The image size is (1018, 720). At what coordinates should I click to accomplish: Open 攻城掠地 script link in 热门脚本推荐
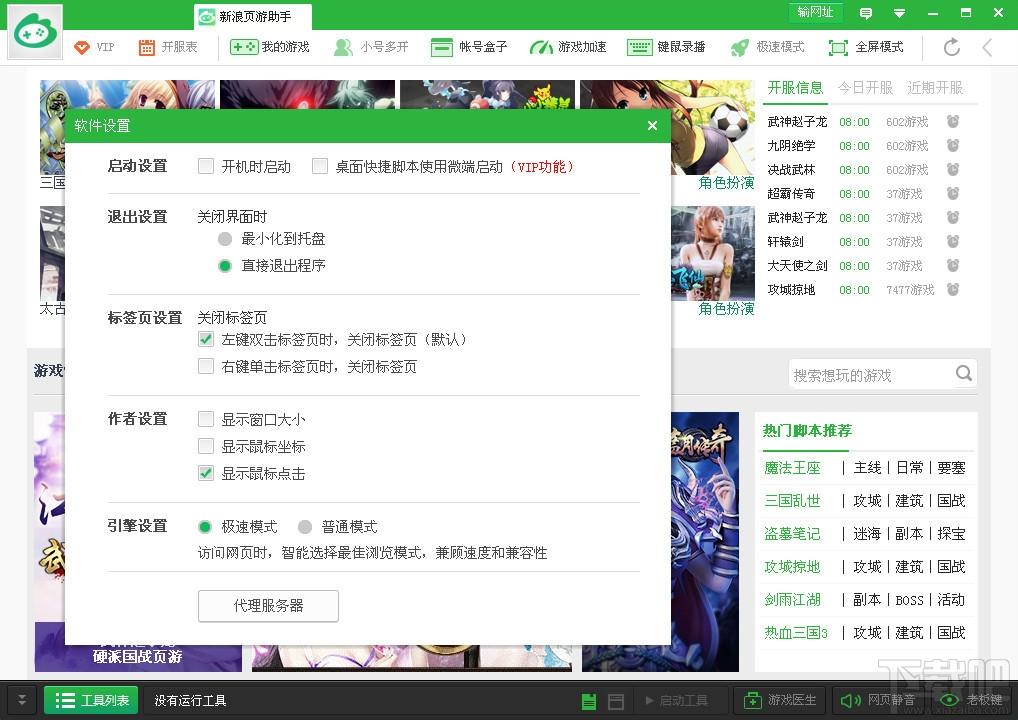click(x=792, y=567)
